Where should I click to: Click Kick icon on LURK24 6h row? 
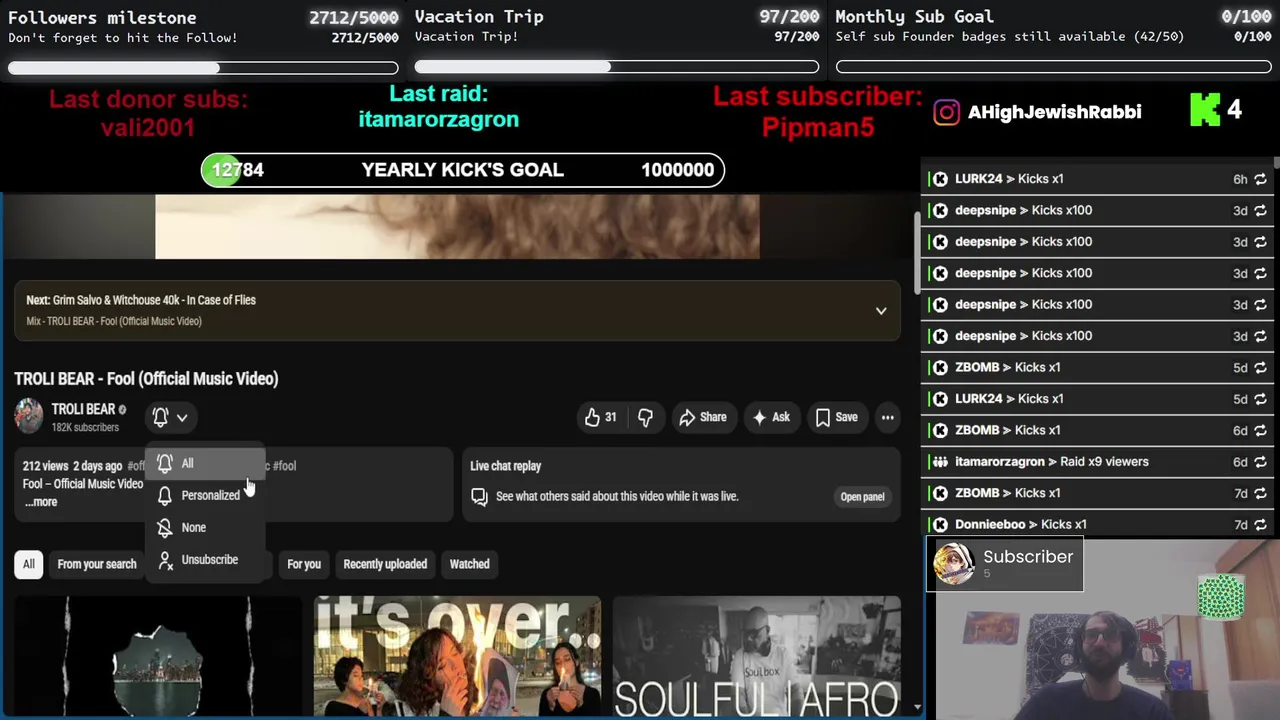(x=940, y=179)
